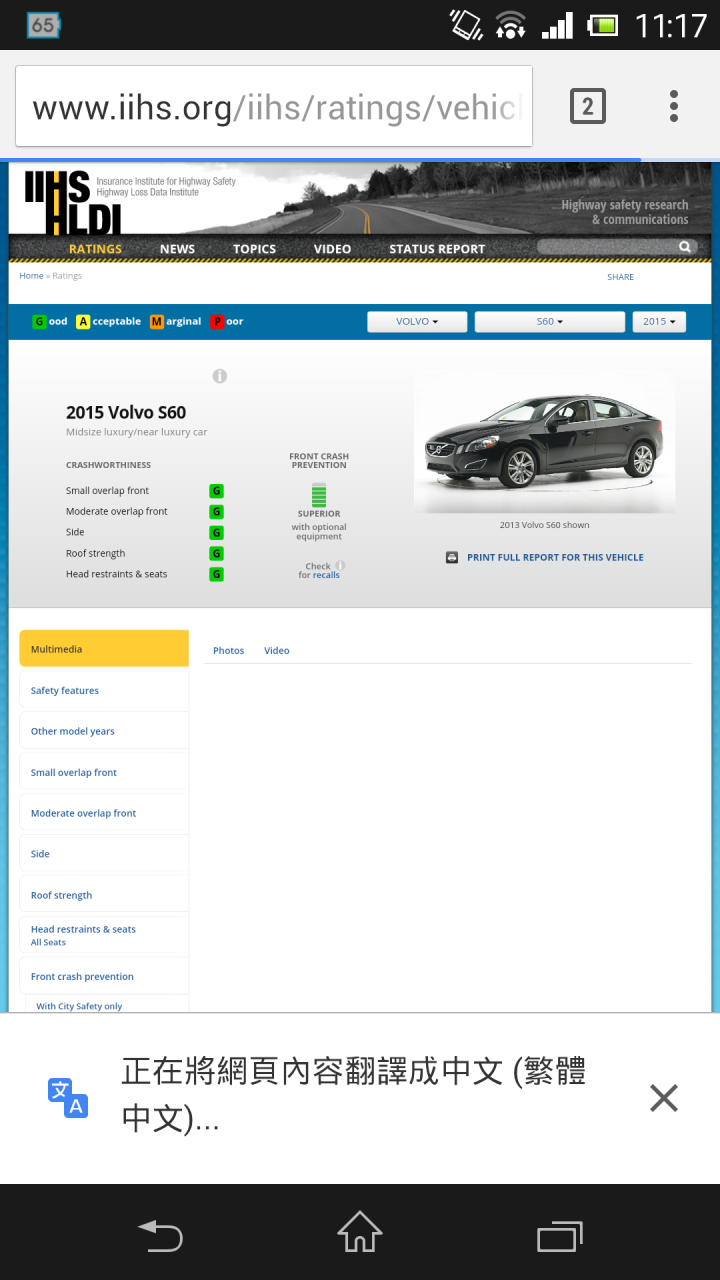Click the info icon beside Check for recalls
The image size is (720, 1280).
340,565
